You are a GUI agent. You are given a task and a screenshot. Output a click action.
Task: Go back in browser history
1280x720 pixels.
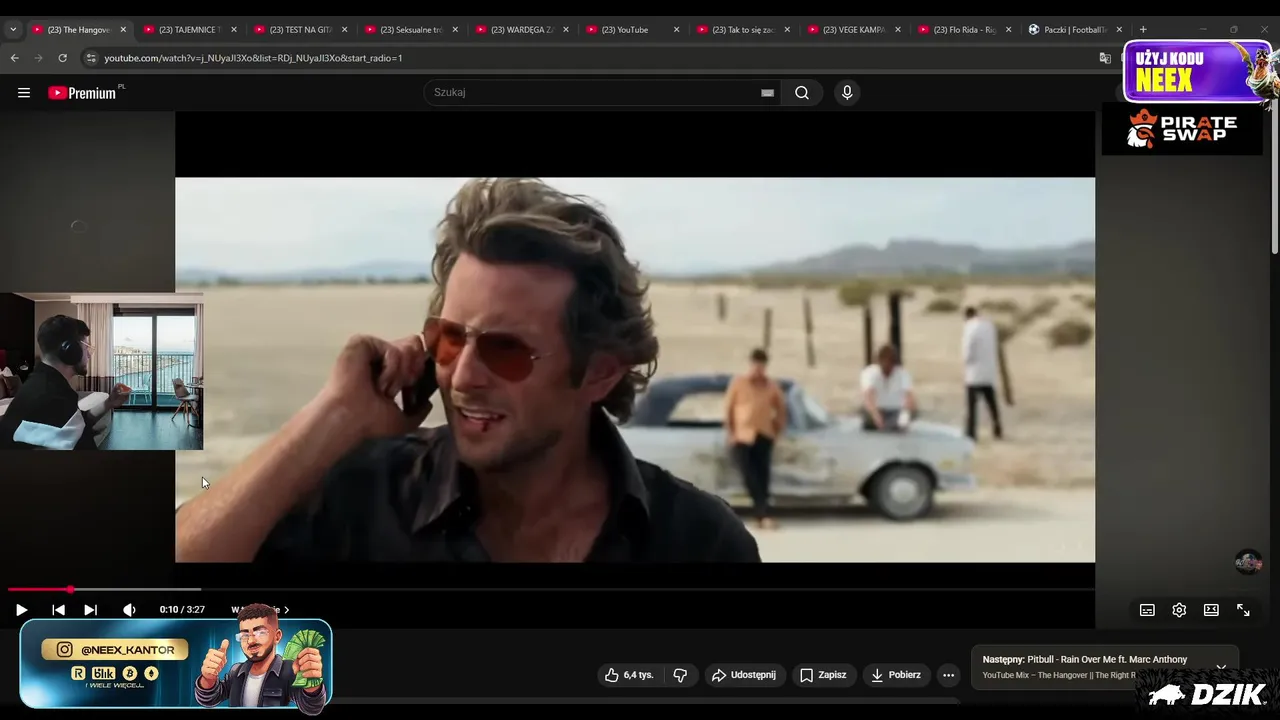click(15, 58)
